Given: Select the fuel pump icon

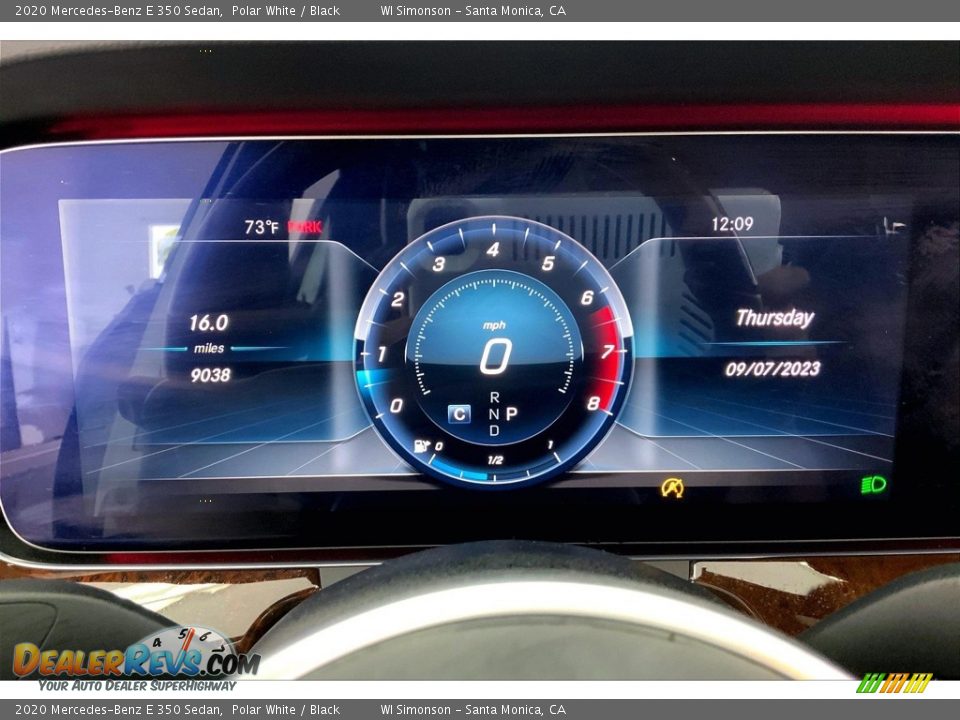Looking at the screenshot, I should [x=422, y=446].
